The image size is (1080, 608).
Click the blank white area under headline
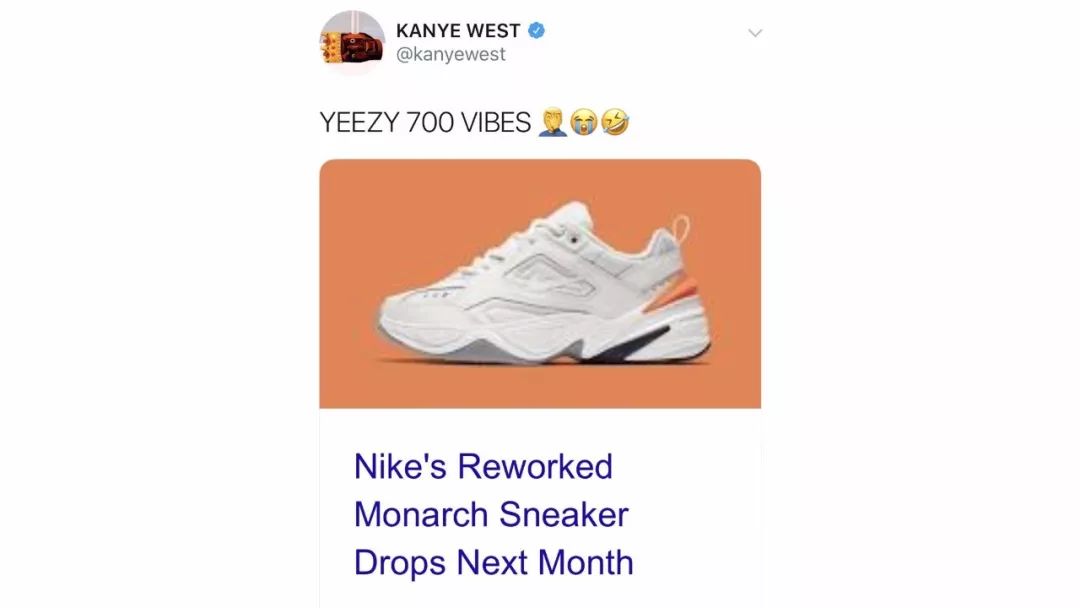click(540, 596)
